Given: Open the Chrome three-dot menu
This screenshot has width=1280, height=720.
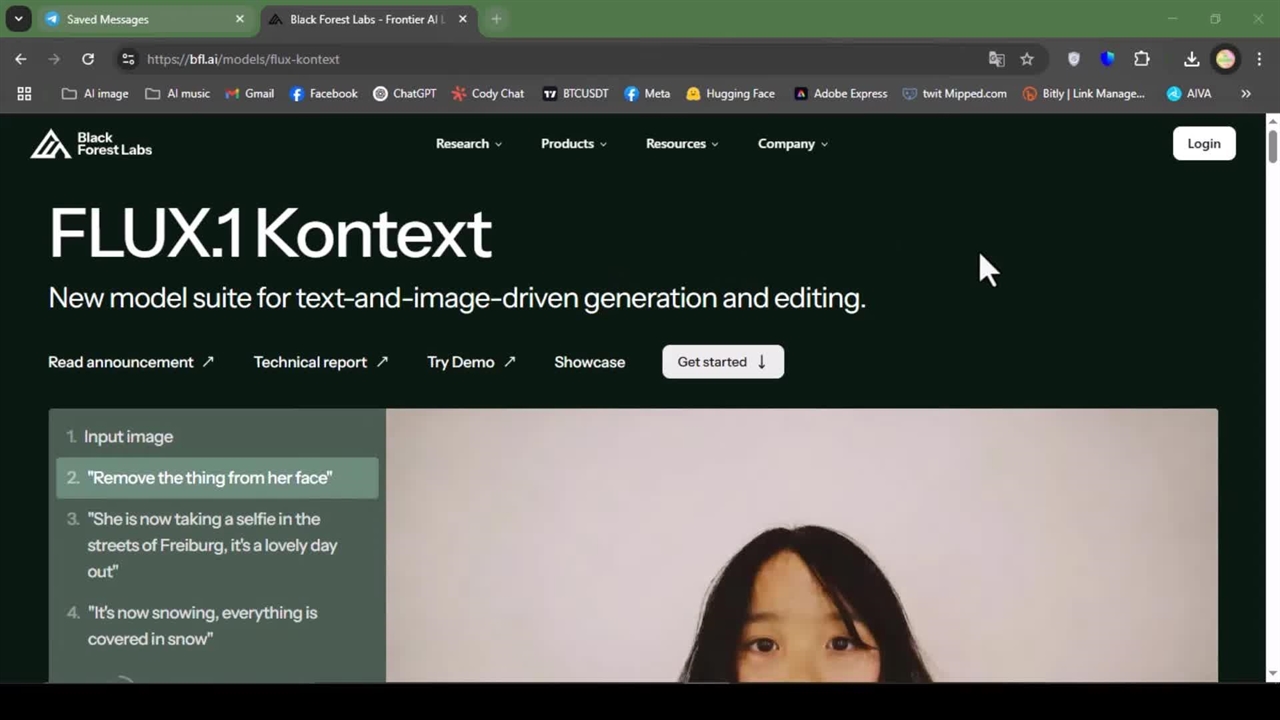Looking at the screenshot, I should 1259,59.
